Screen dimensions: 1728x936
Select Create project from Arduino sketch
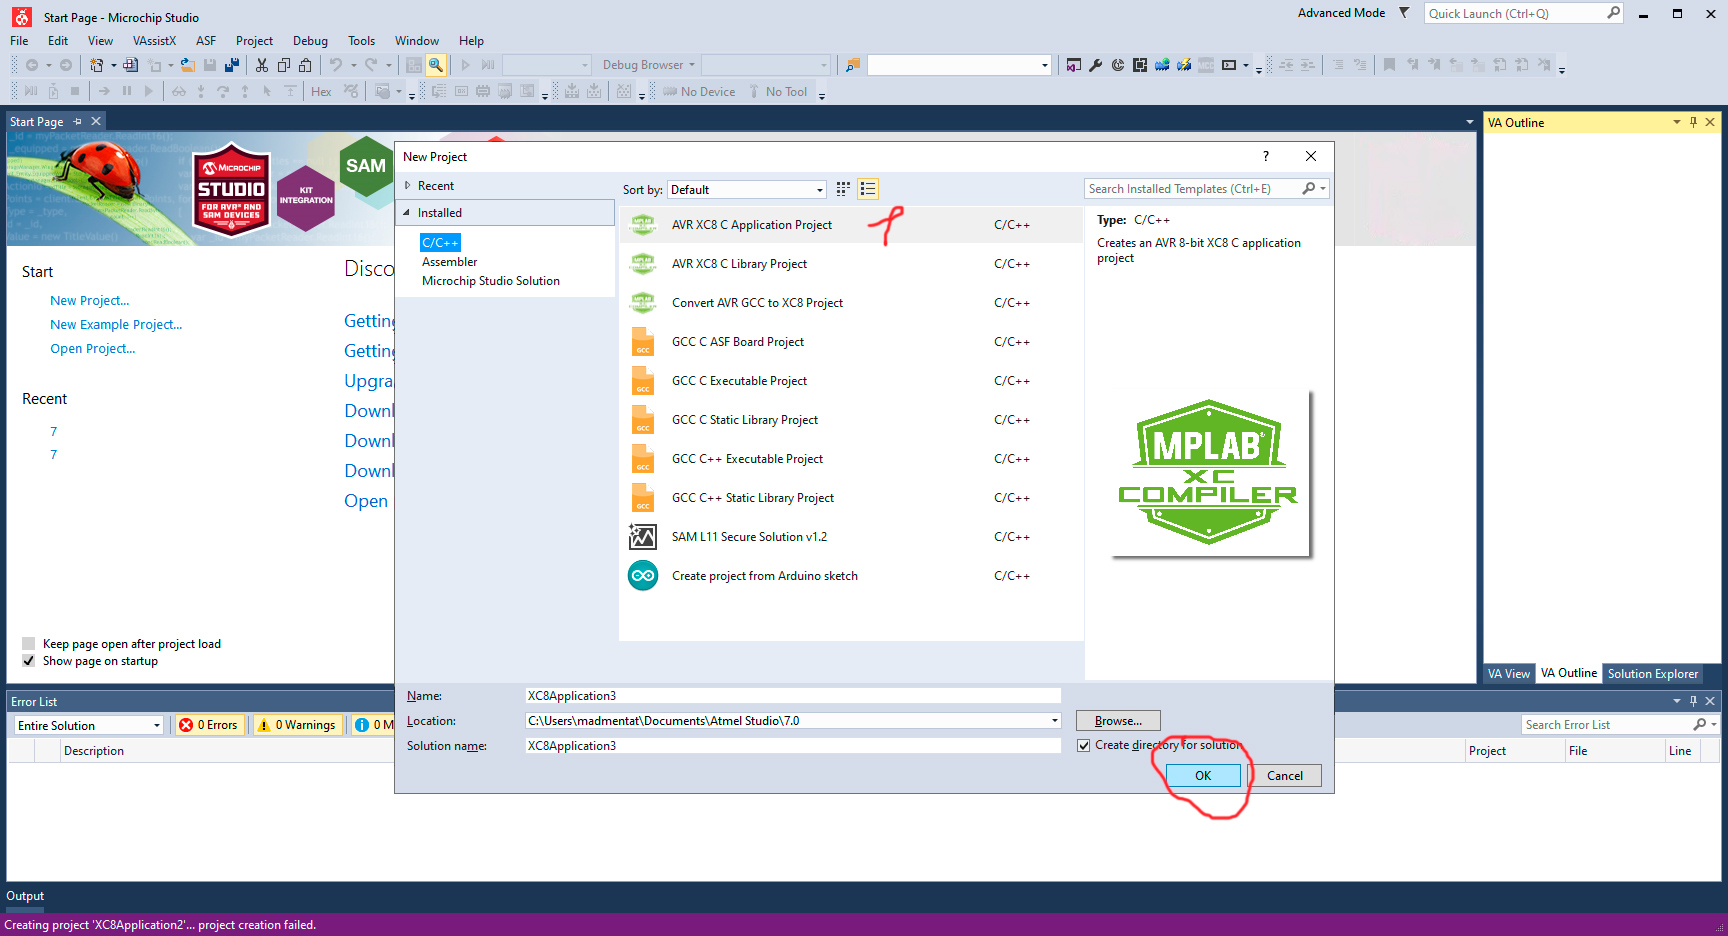click(x=851, y=576)
